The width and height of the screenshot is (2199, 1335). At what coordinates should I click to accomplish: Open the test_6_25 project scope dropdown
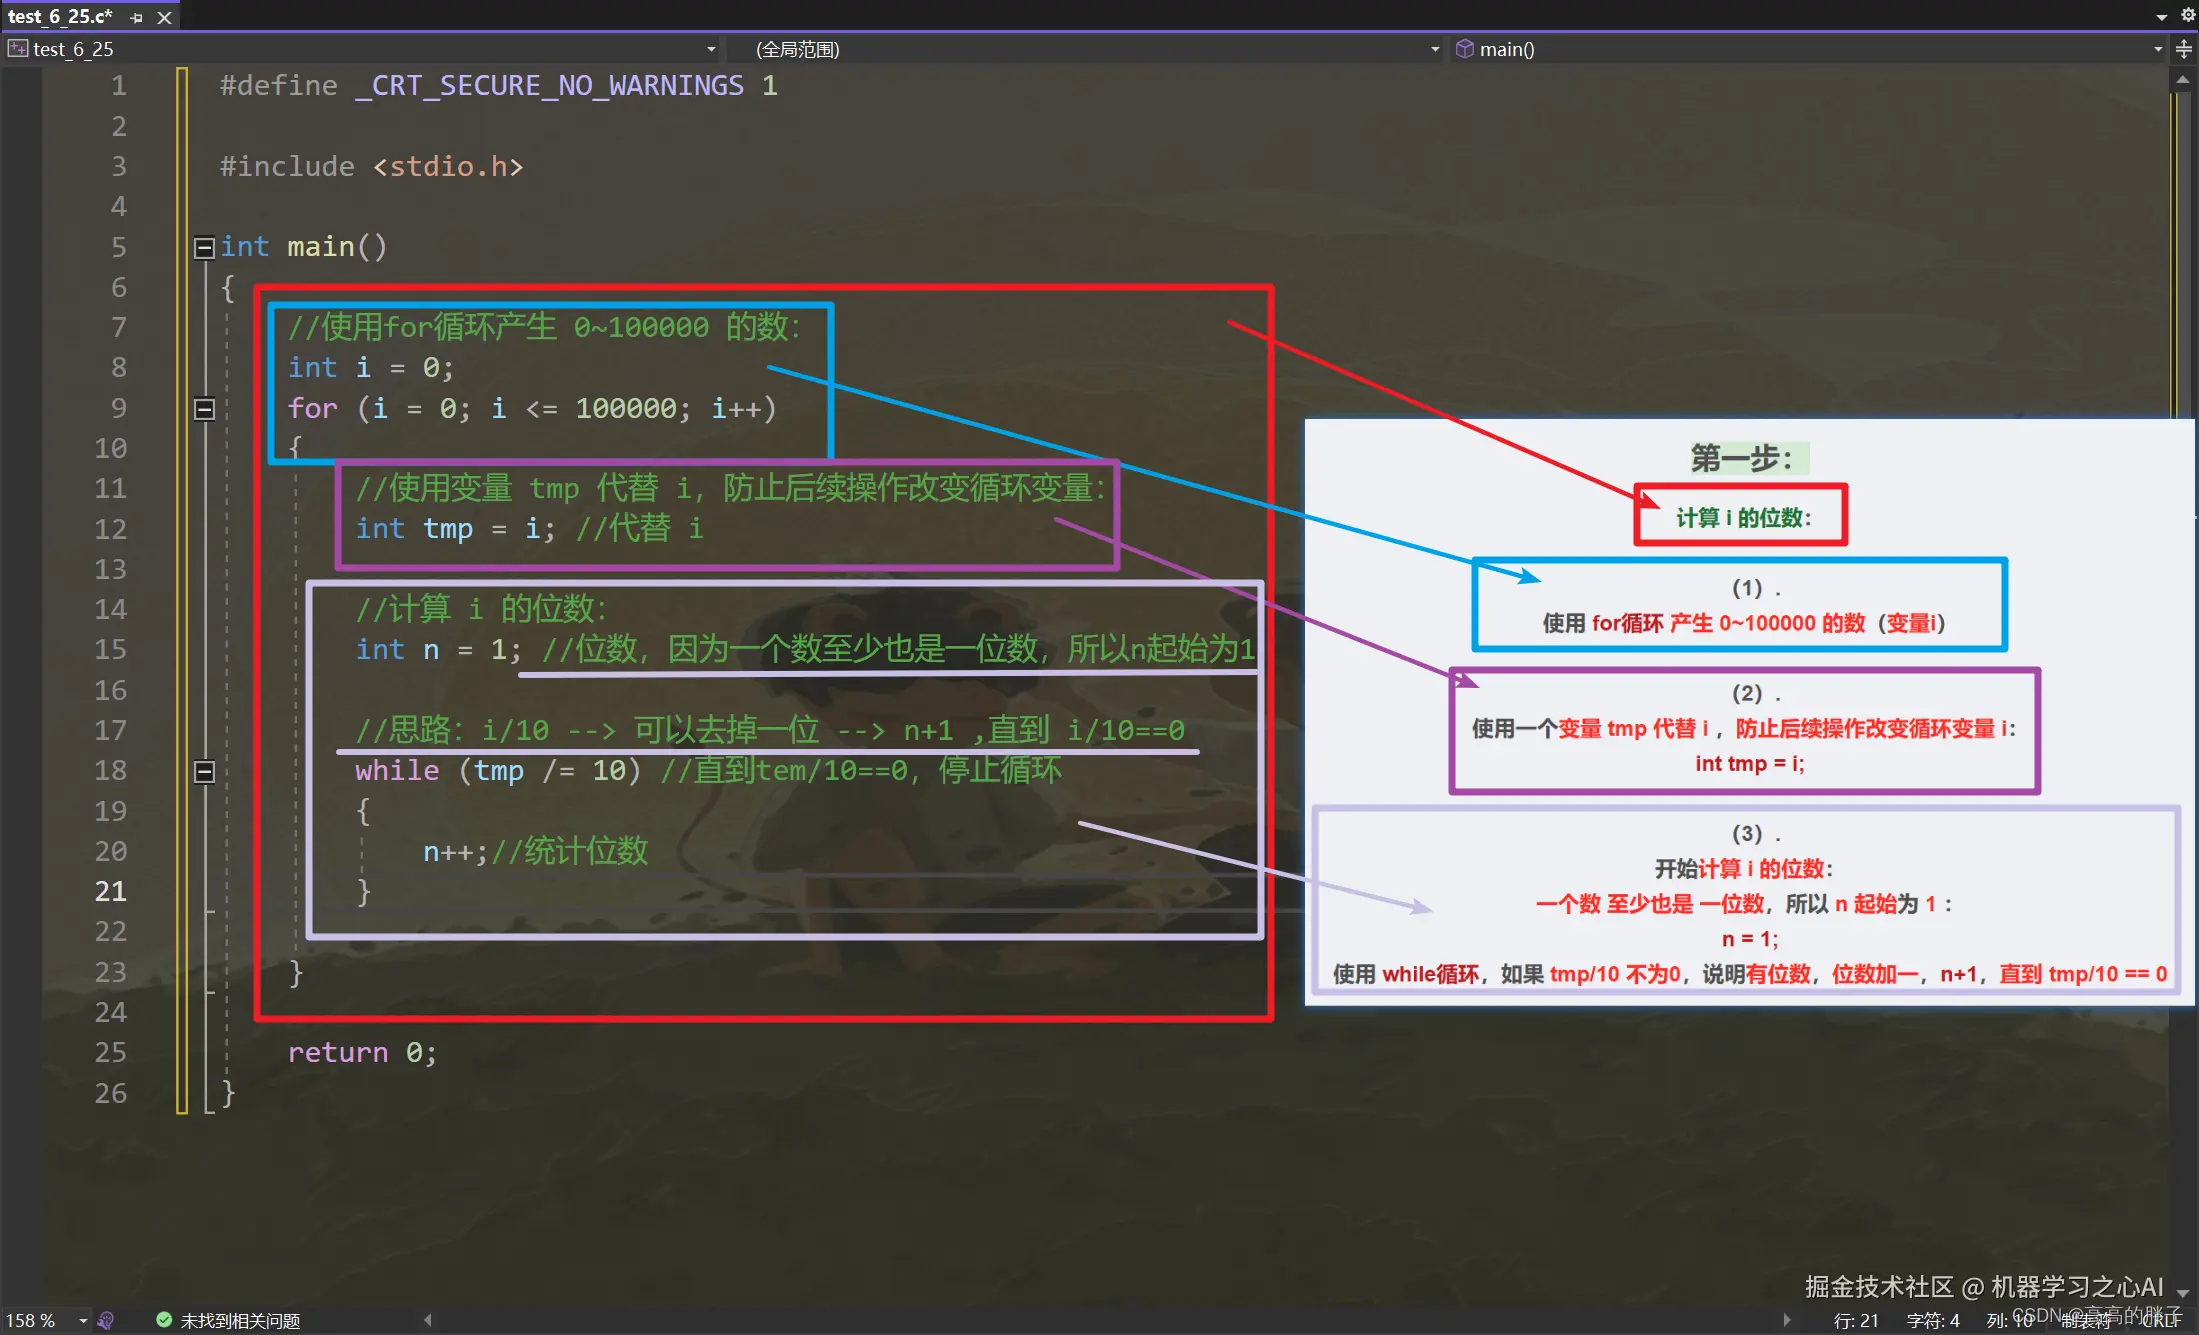(x=711, y=49)
